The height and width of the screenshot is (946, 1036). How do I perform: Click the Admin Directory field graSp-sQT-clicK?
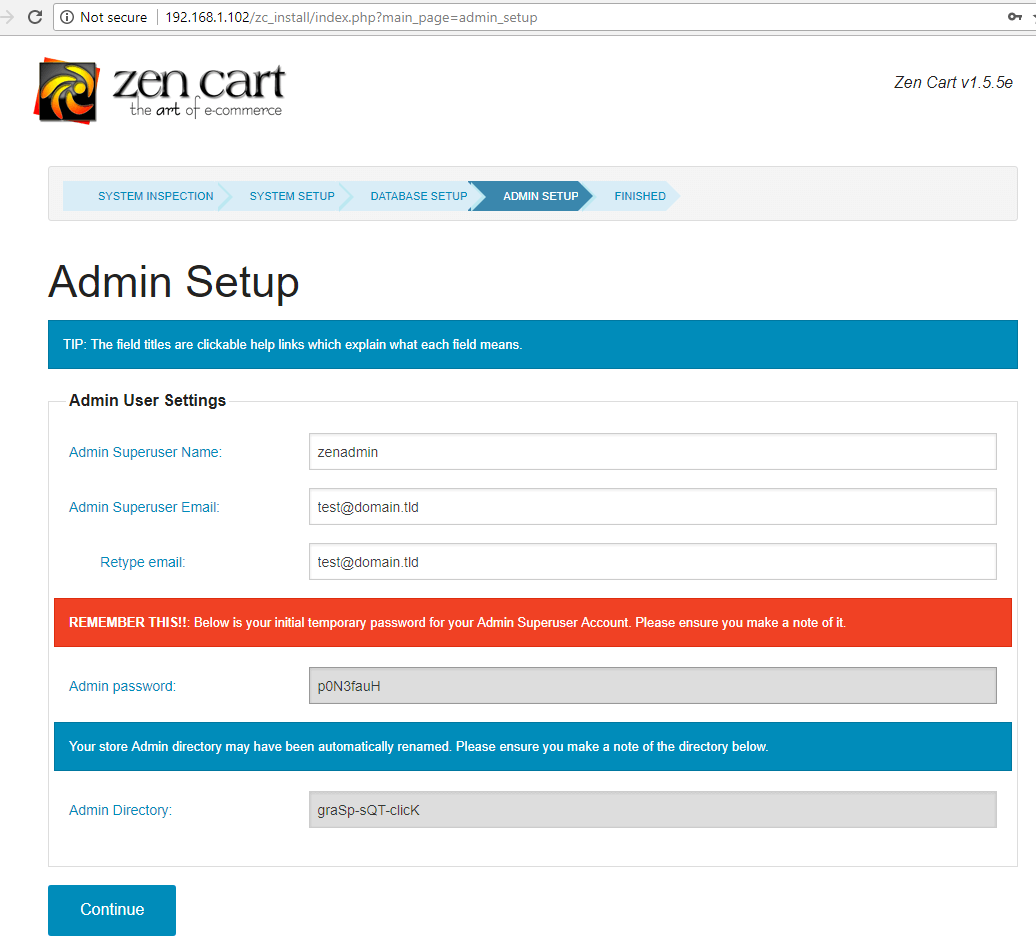pos(652,810)
